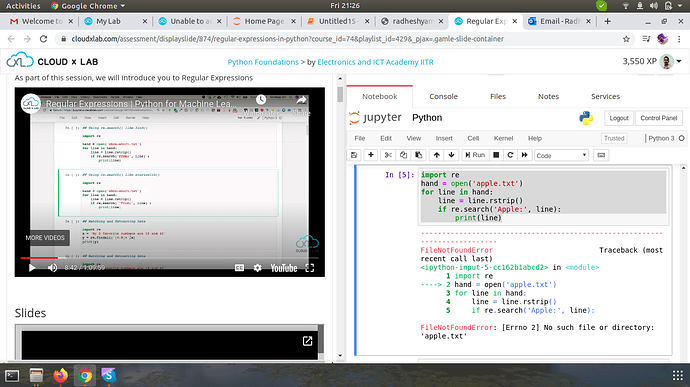Open the command palette keyboard icon
The height and width of the screenshot is (387, 690).
[601, 155]
